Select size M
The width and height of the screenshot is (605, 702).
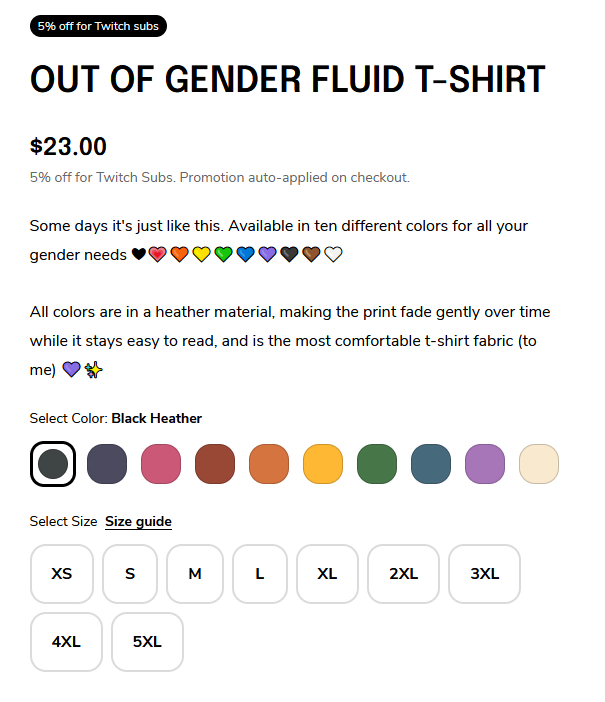point(195,574)
